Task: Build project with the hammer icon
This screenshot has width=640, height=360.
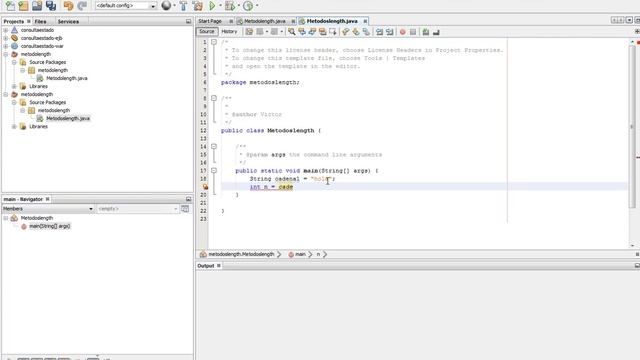Action: click(x=183, y=6)
